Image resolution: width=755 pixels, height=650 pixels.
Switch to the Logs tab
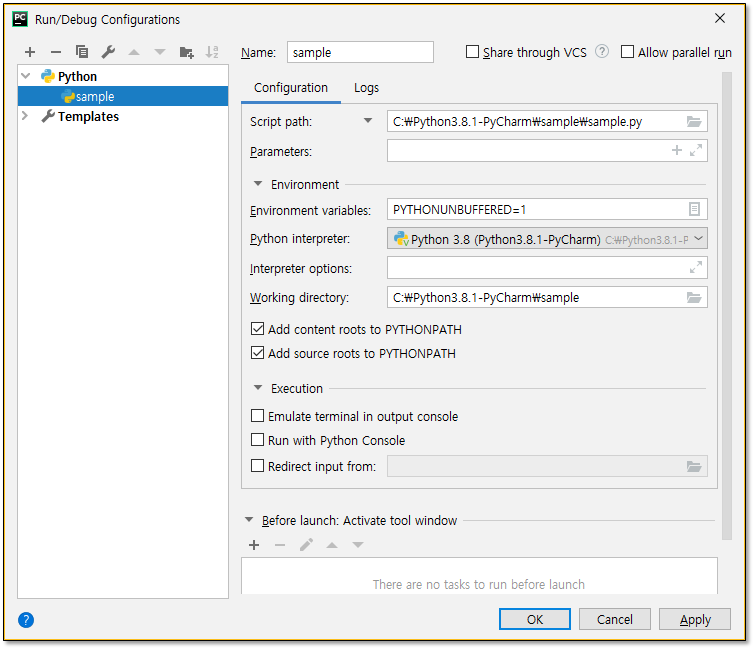[366, 88]
